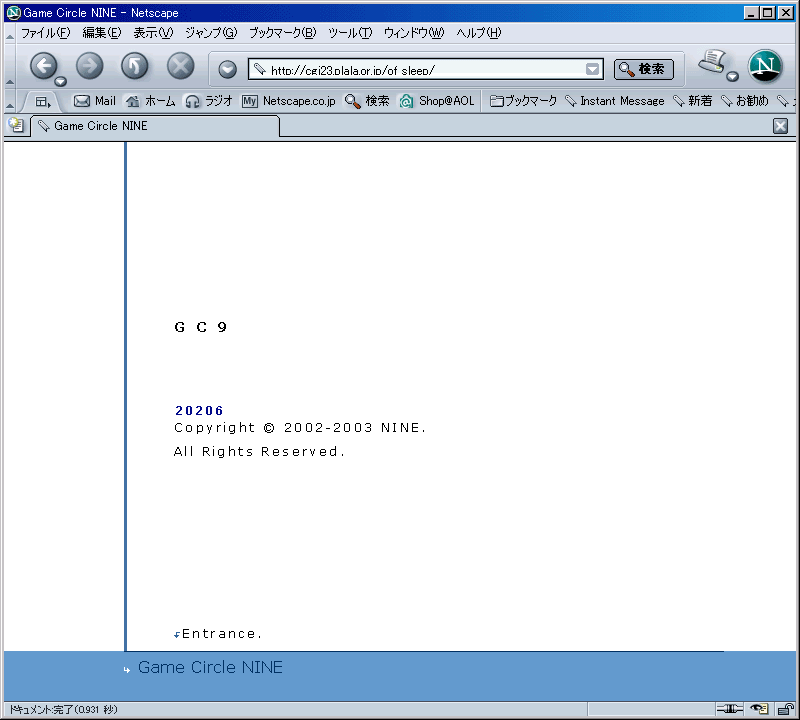800x720 pixels.
Task: Go back with the Back arrow button
Action: [43, 66]
